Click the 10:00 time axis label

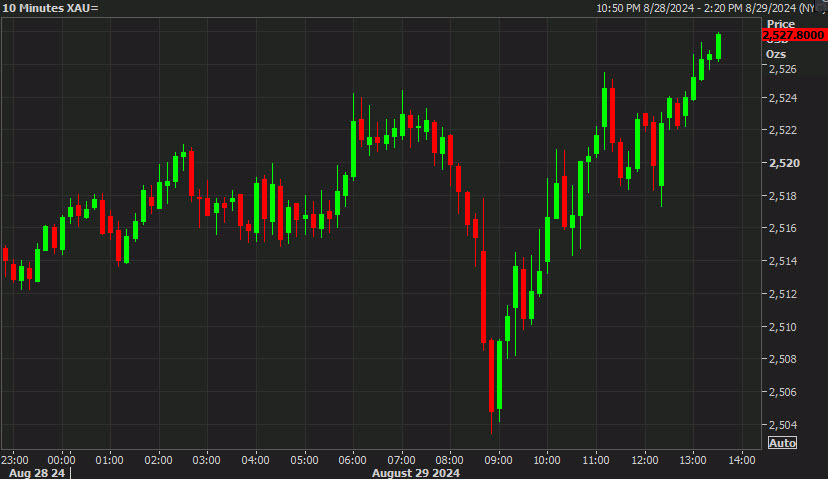click(547, 460)
